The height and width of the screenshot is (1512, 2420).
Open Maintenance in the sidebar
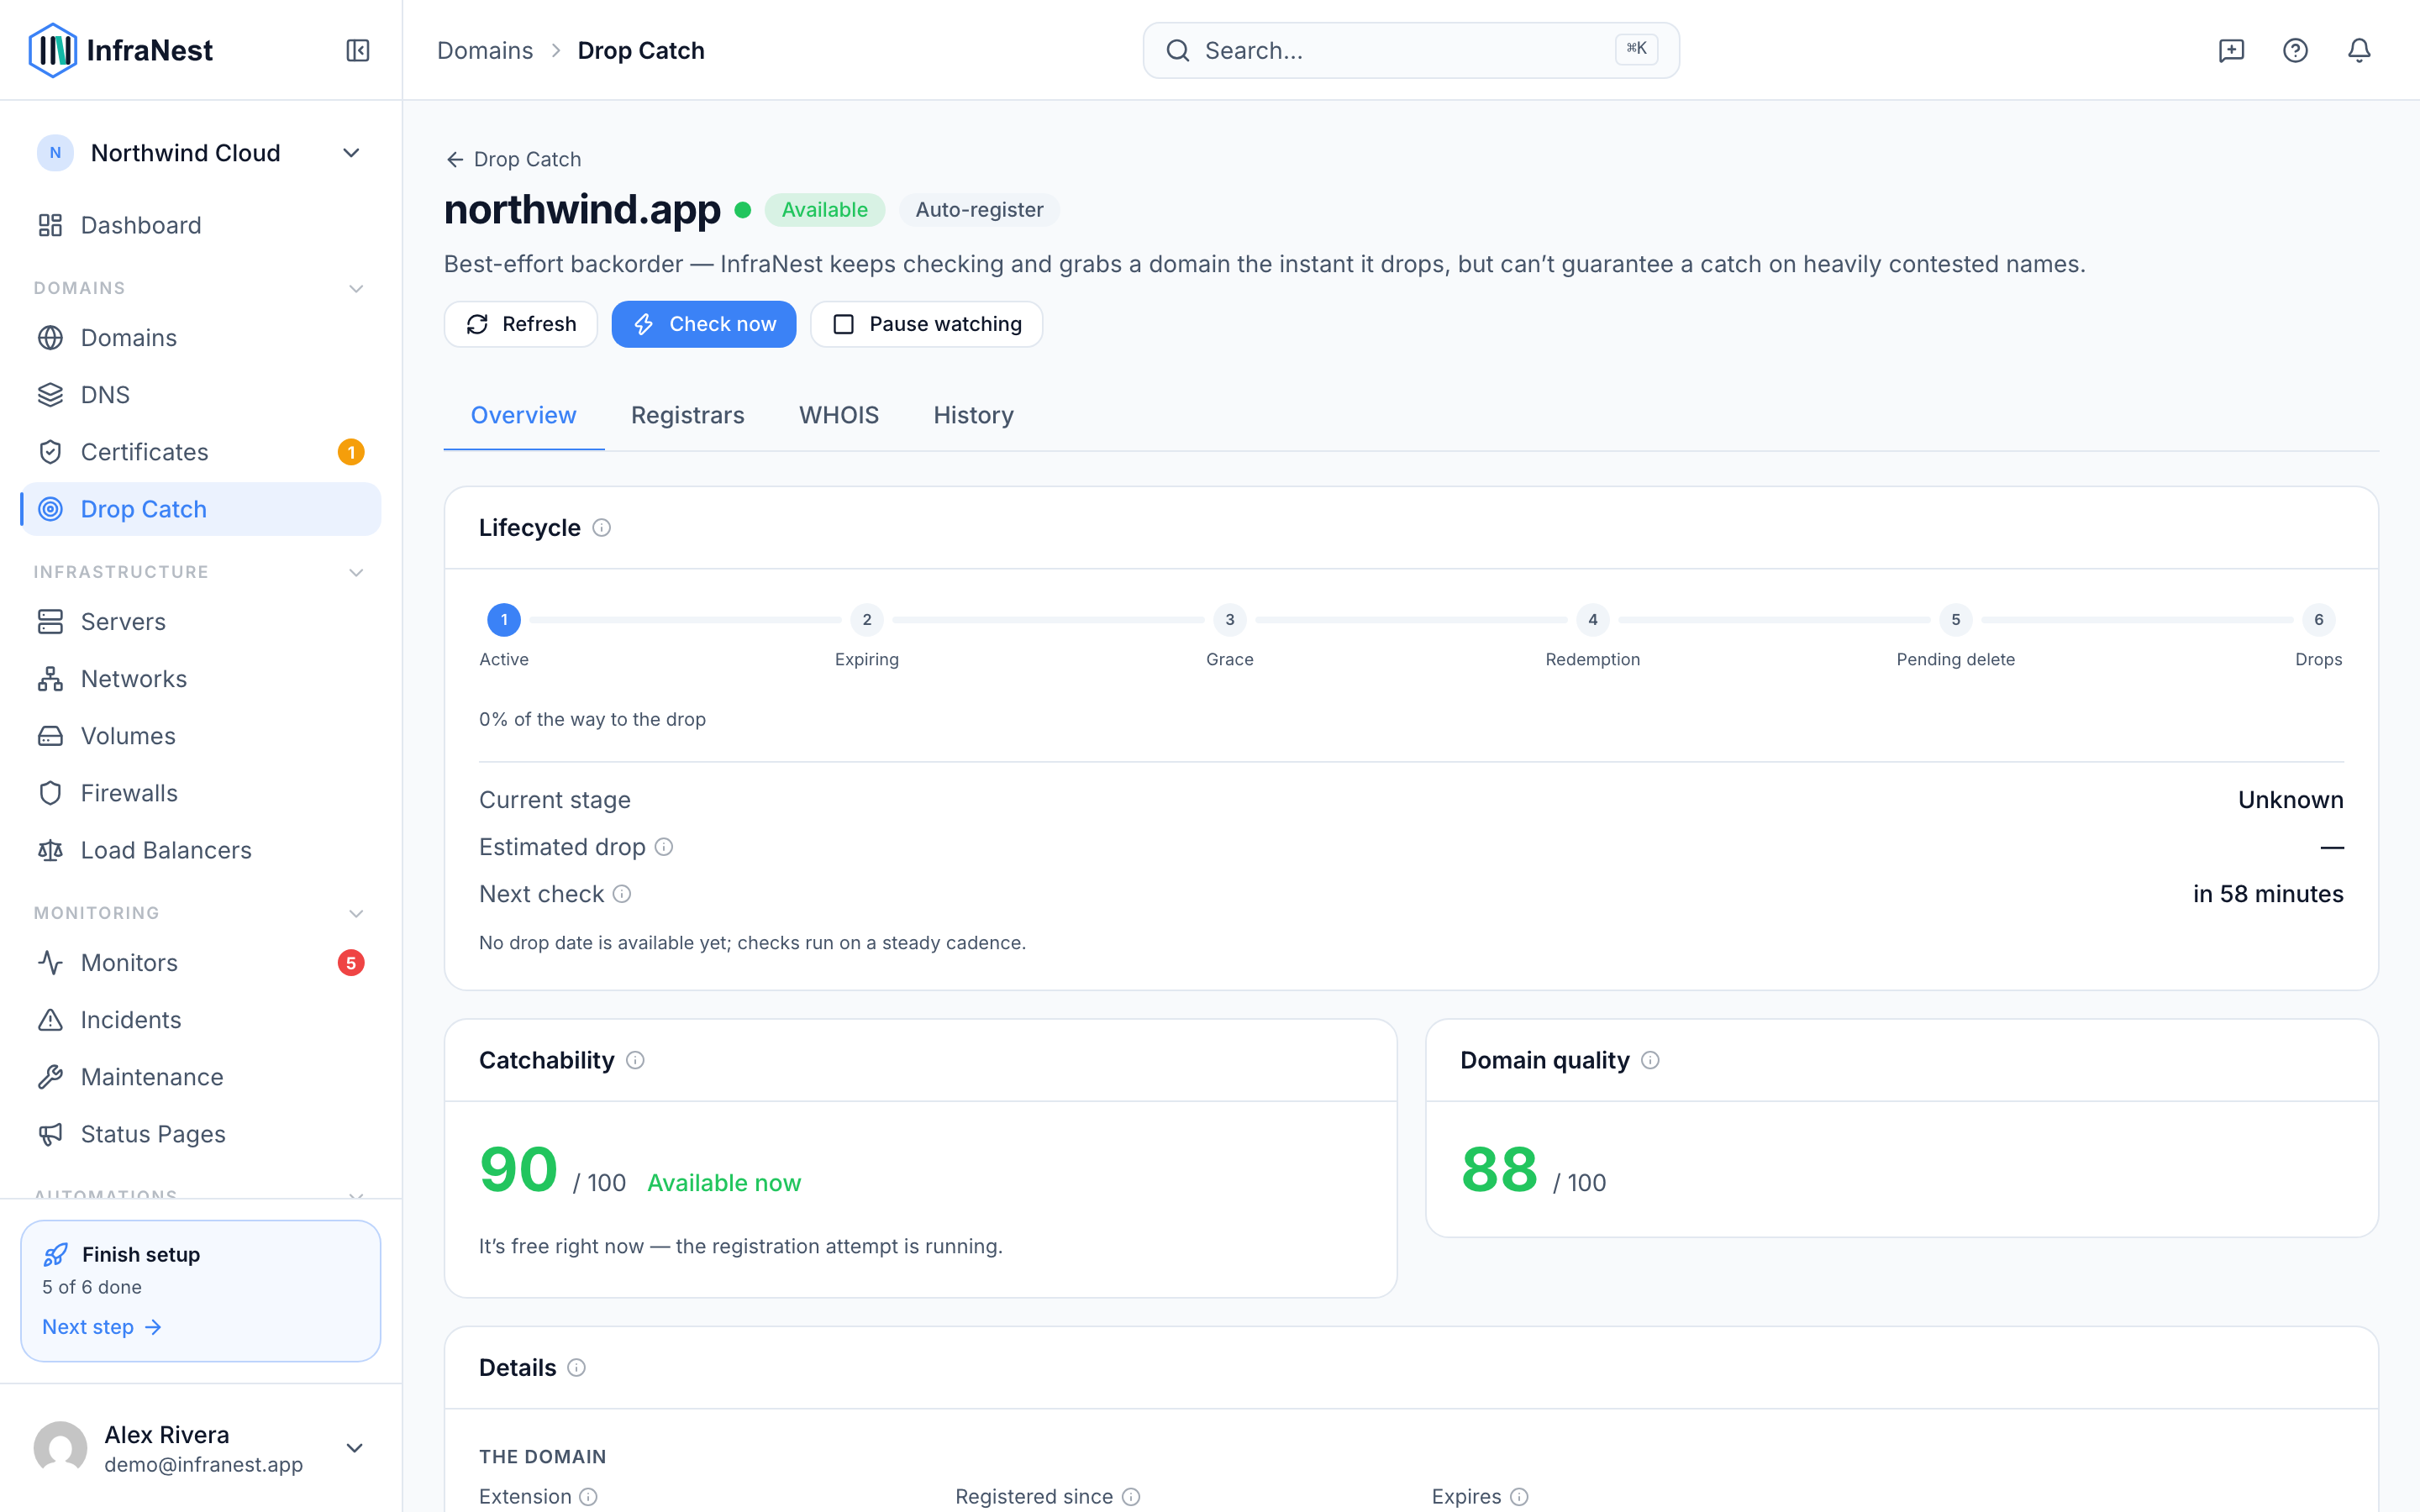[200, 1077]
